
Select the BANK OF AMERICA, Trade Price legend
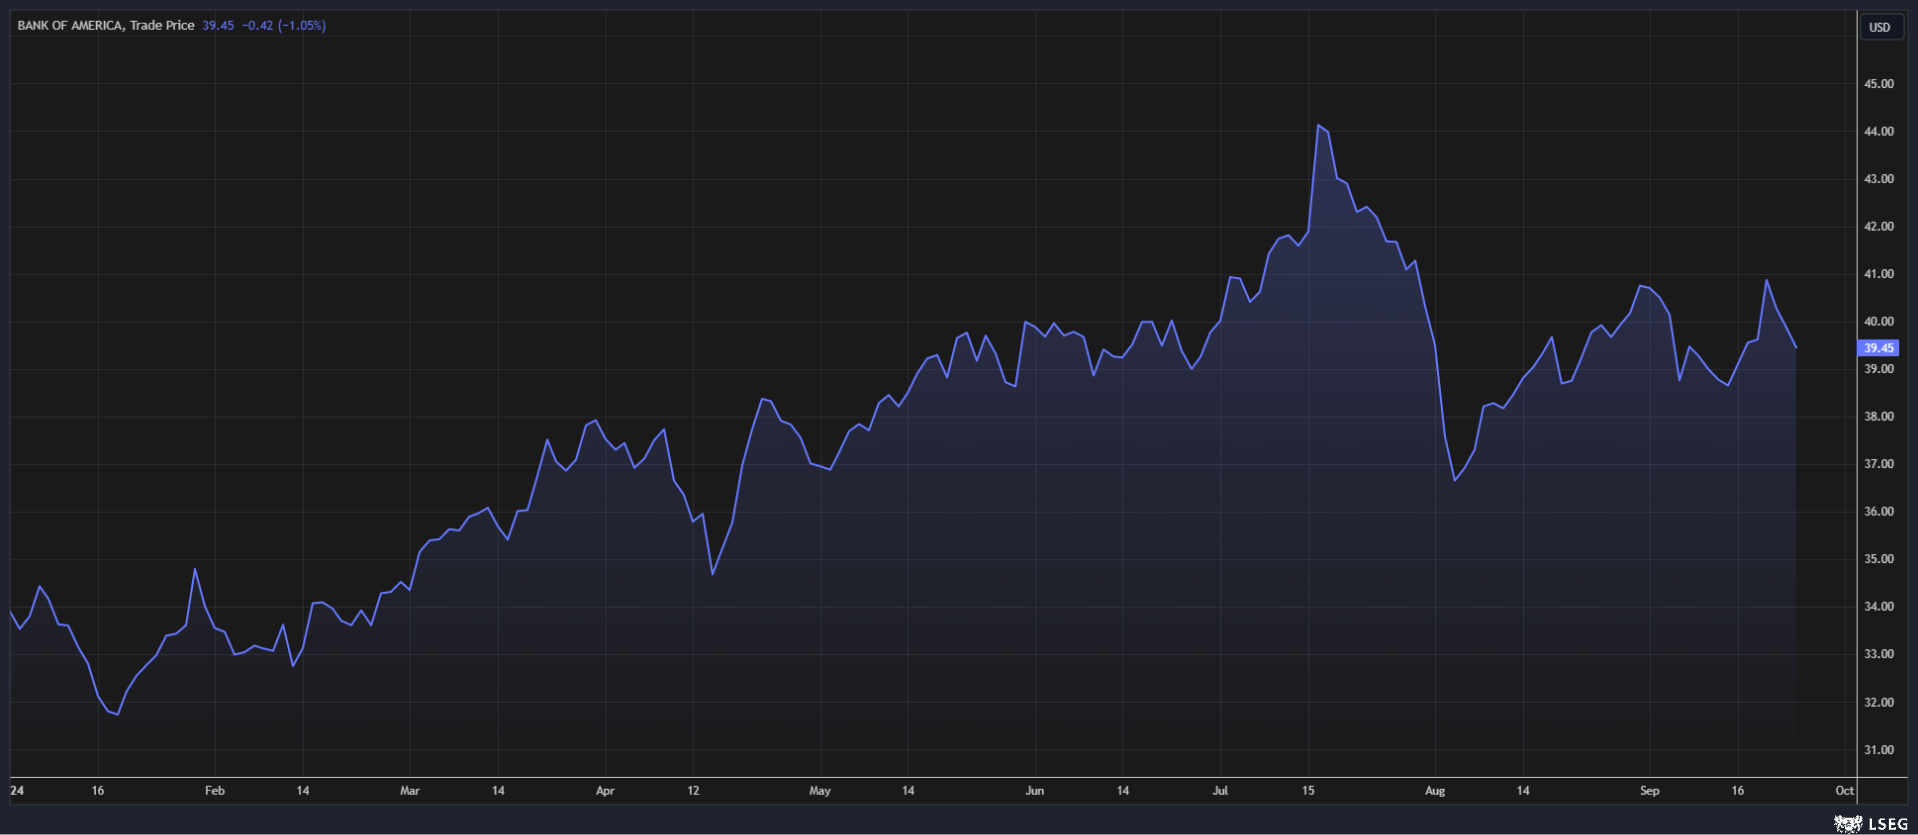pos(106,25)
